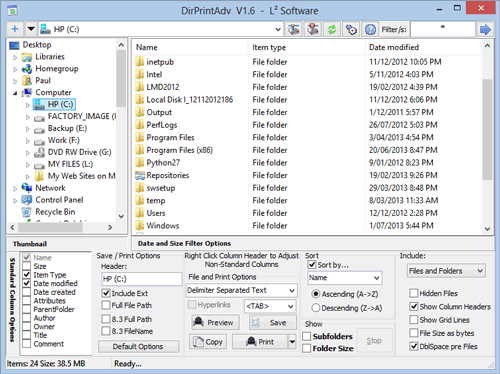Open help with the blue question mark icon
This screenshot has width=500, height=374.
point(370,29)
